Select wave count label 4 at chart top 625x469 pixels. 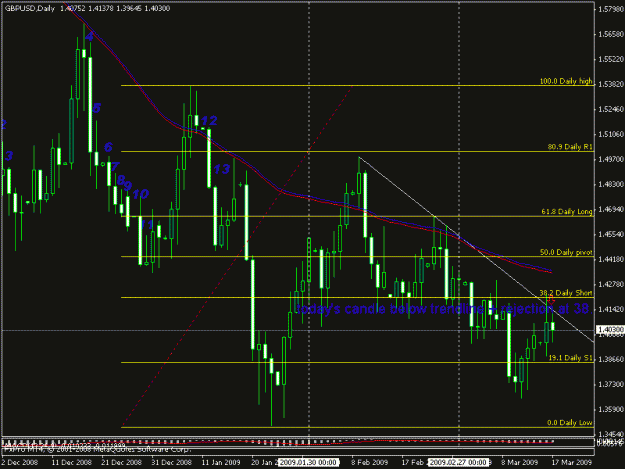[x=89, y=37]
